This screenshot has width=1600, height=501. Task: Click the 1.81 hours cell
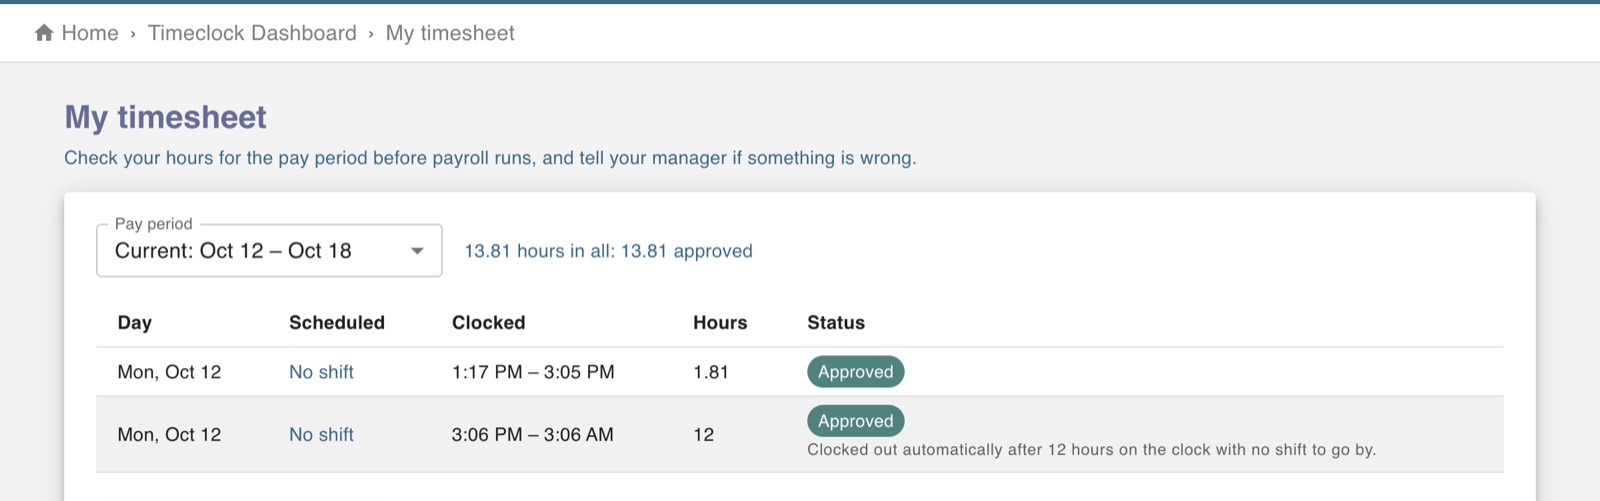(711, 372)
